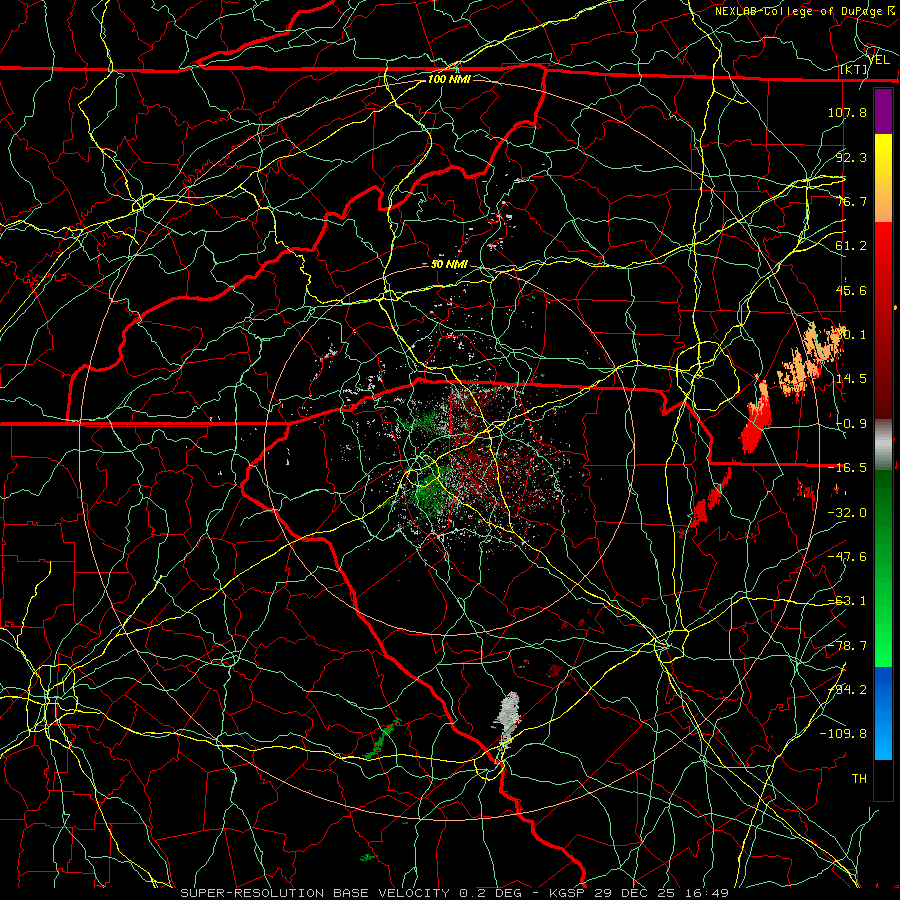Select the -78.7 scale label

point(847,646)
